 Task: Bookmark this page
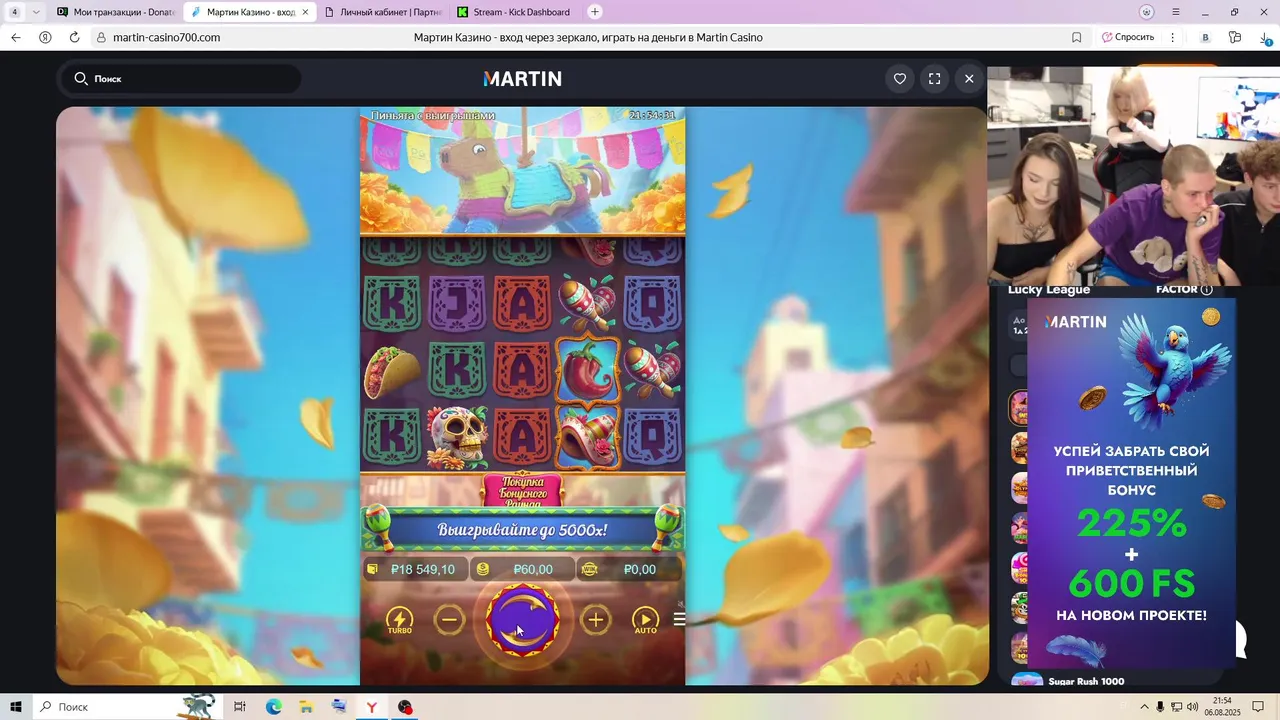click(1076, 37)
